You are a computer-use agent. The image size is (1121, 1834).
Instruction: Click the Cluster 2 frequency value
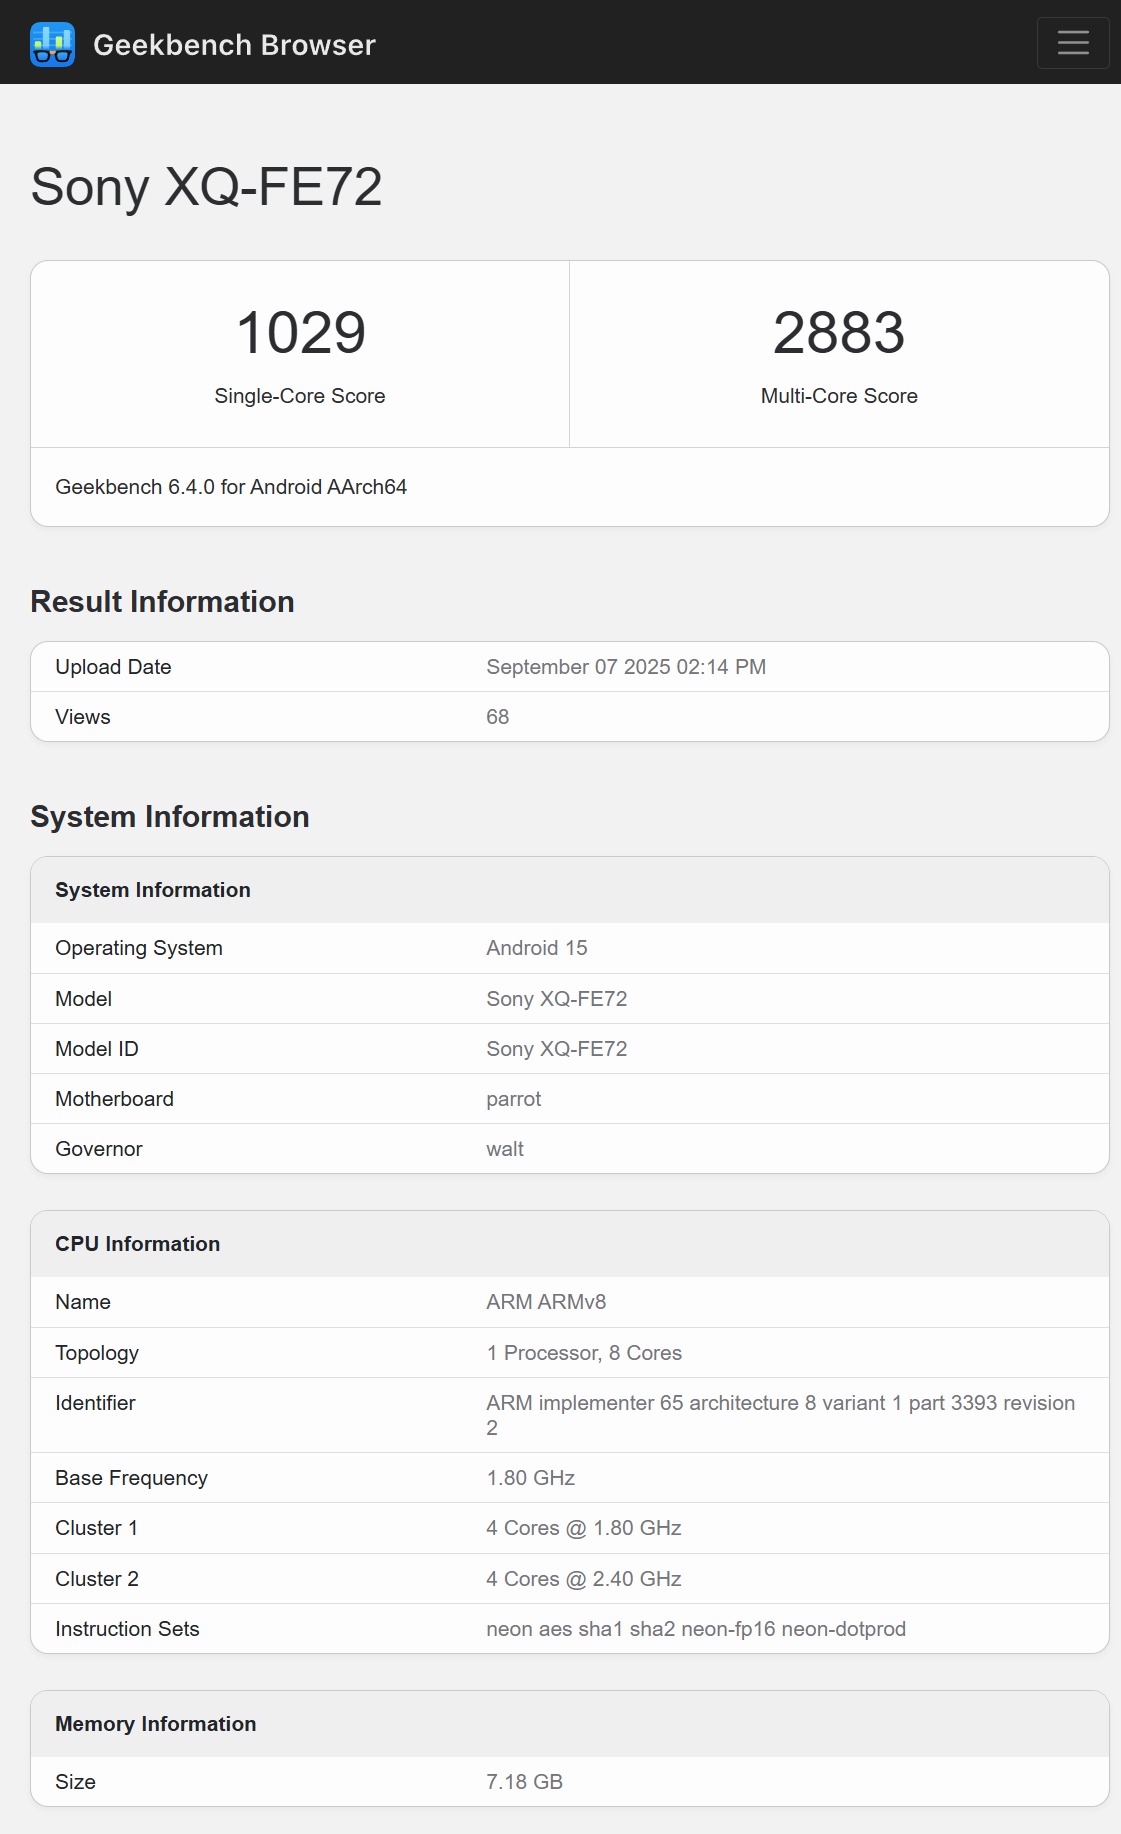(583, 1579)
